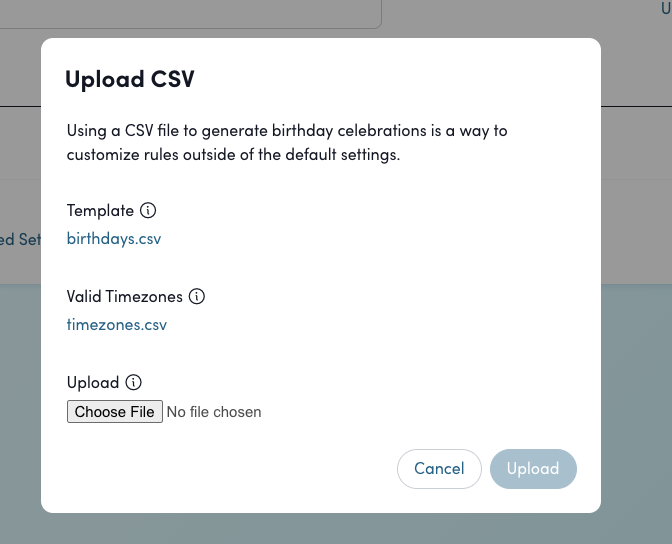Click the dimmed divider line left of the dialog

[x=20, y=105]
